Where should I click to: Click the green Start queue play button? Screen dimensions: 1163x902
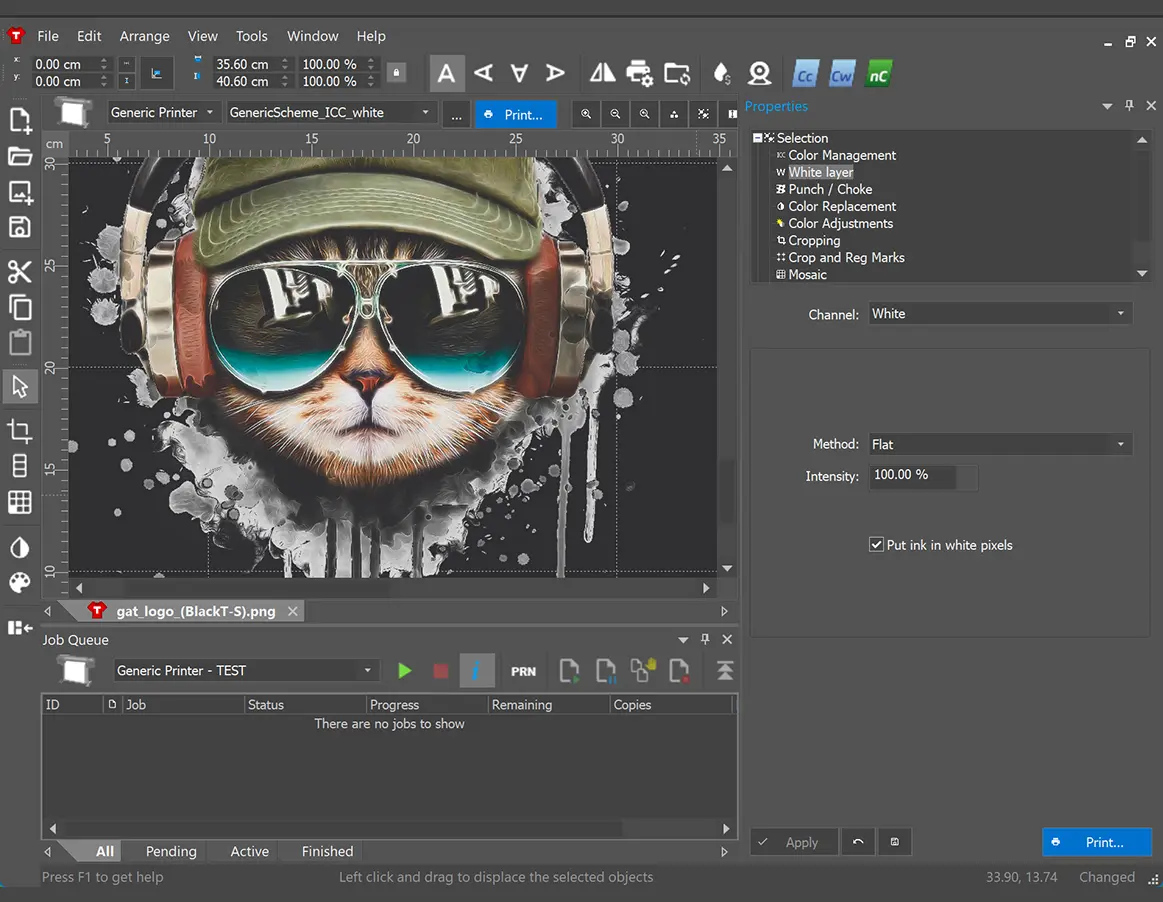coord(404,671)
